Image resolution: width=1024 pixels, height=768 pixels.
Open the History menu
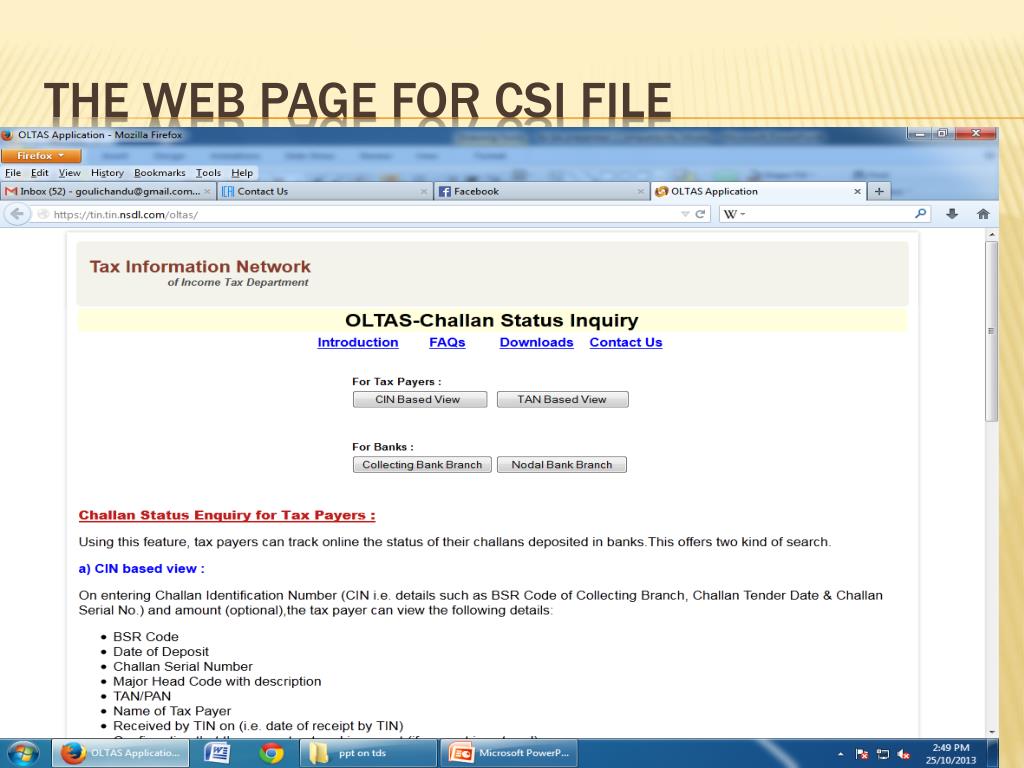click(x=107, y=173)
